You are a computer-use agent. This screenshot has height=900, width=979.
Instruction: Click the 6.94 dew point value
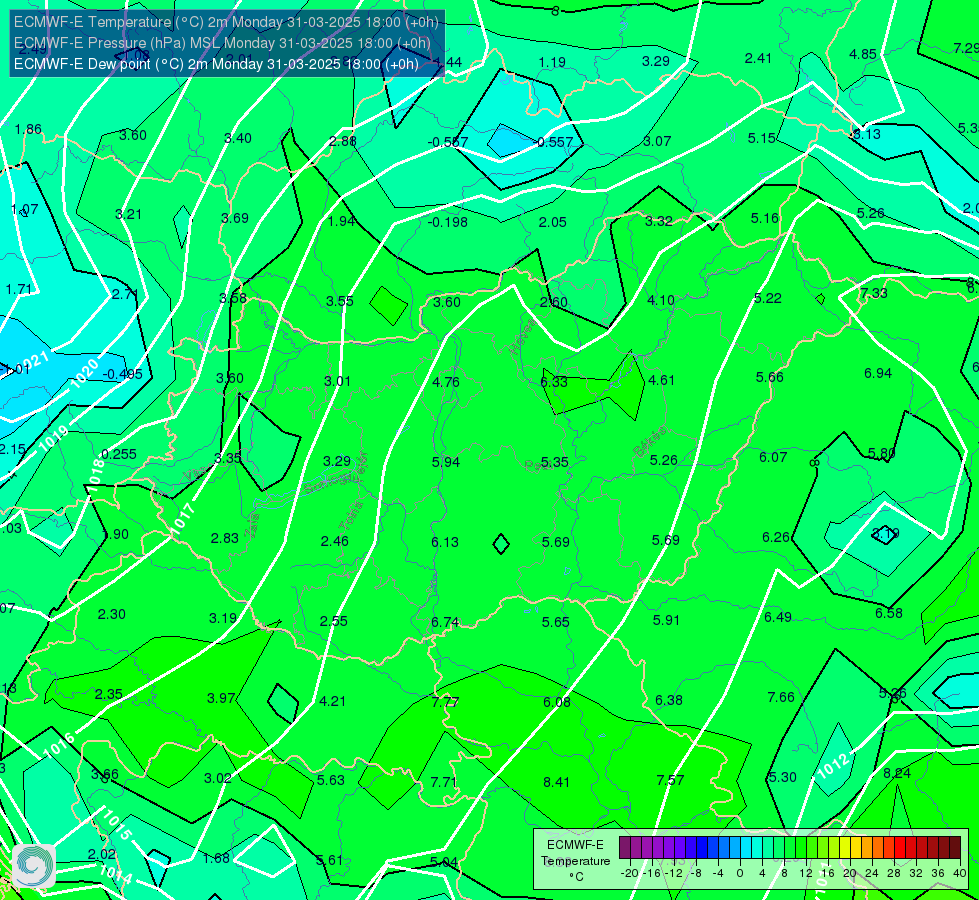tap(878, 373)
